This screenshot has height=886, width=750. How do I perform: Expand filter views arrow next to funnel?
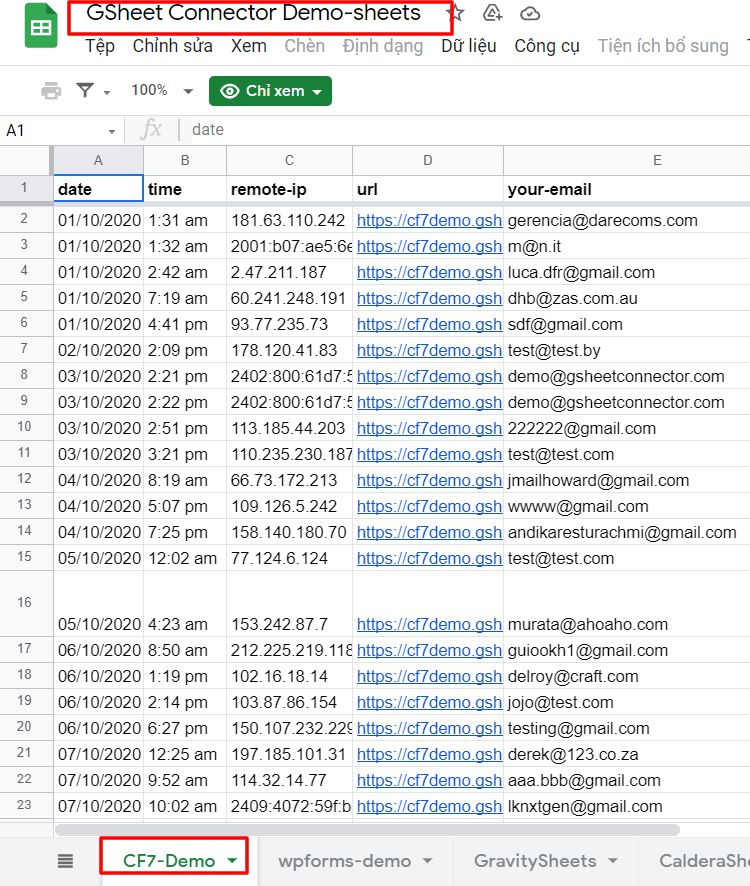tap(107, 92)
